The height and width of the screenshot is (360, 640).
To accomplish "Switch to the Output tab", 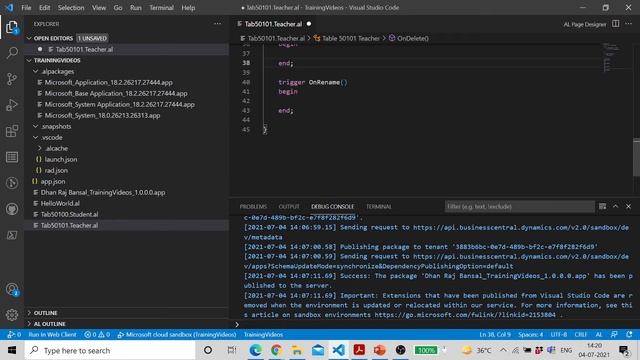I will point(289,207).
